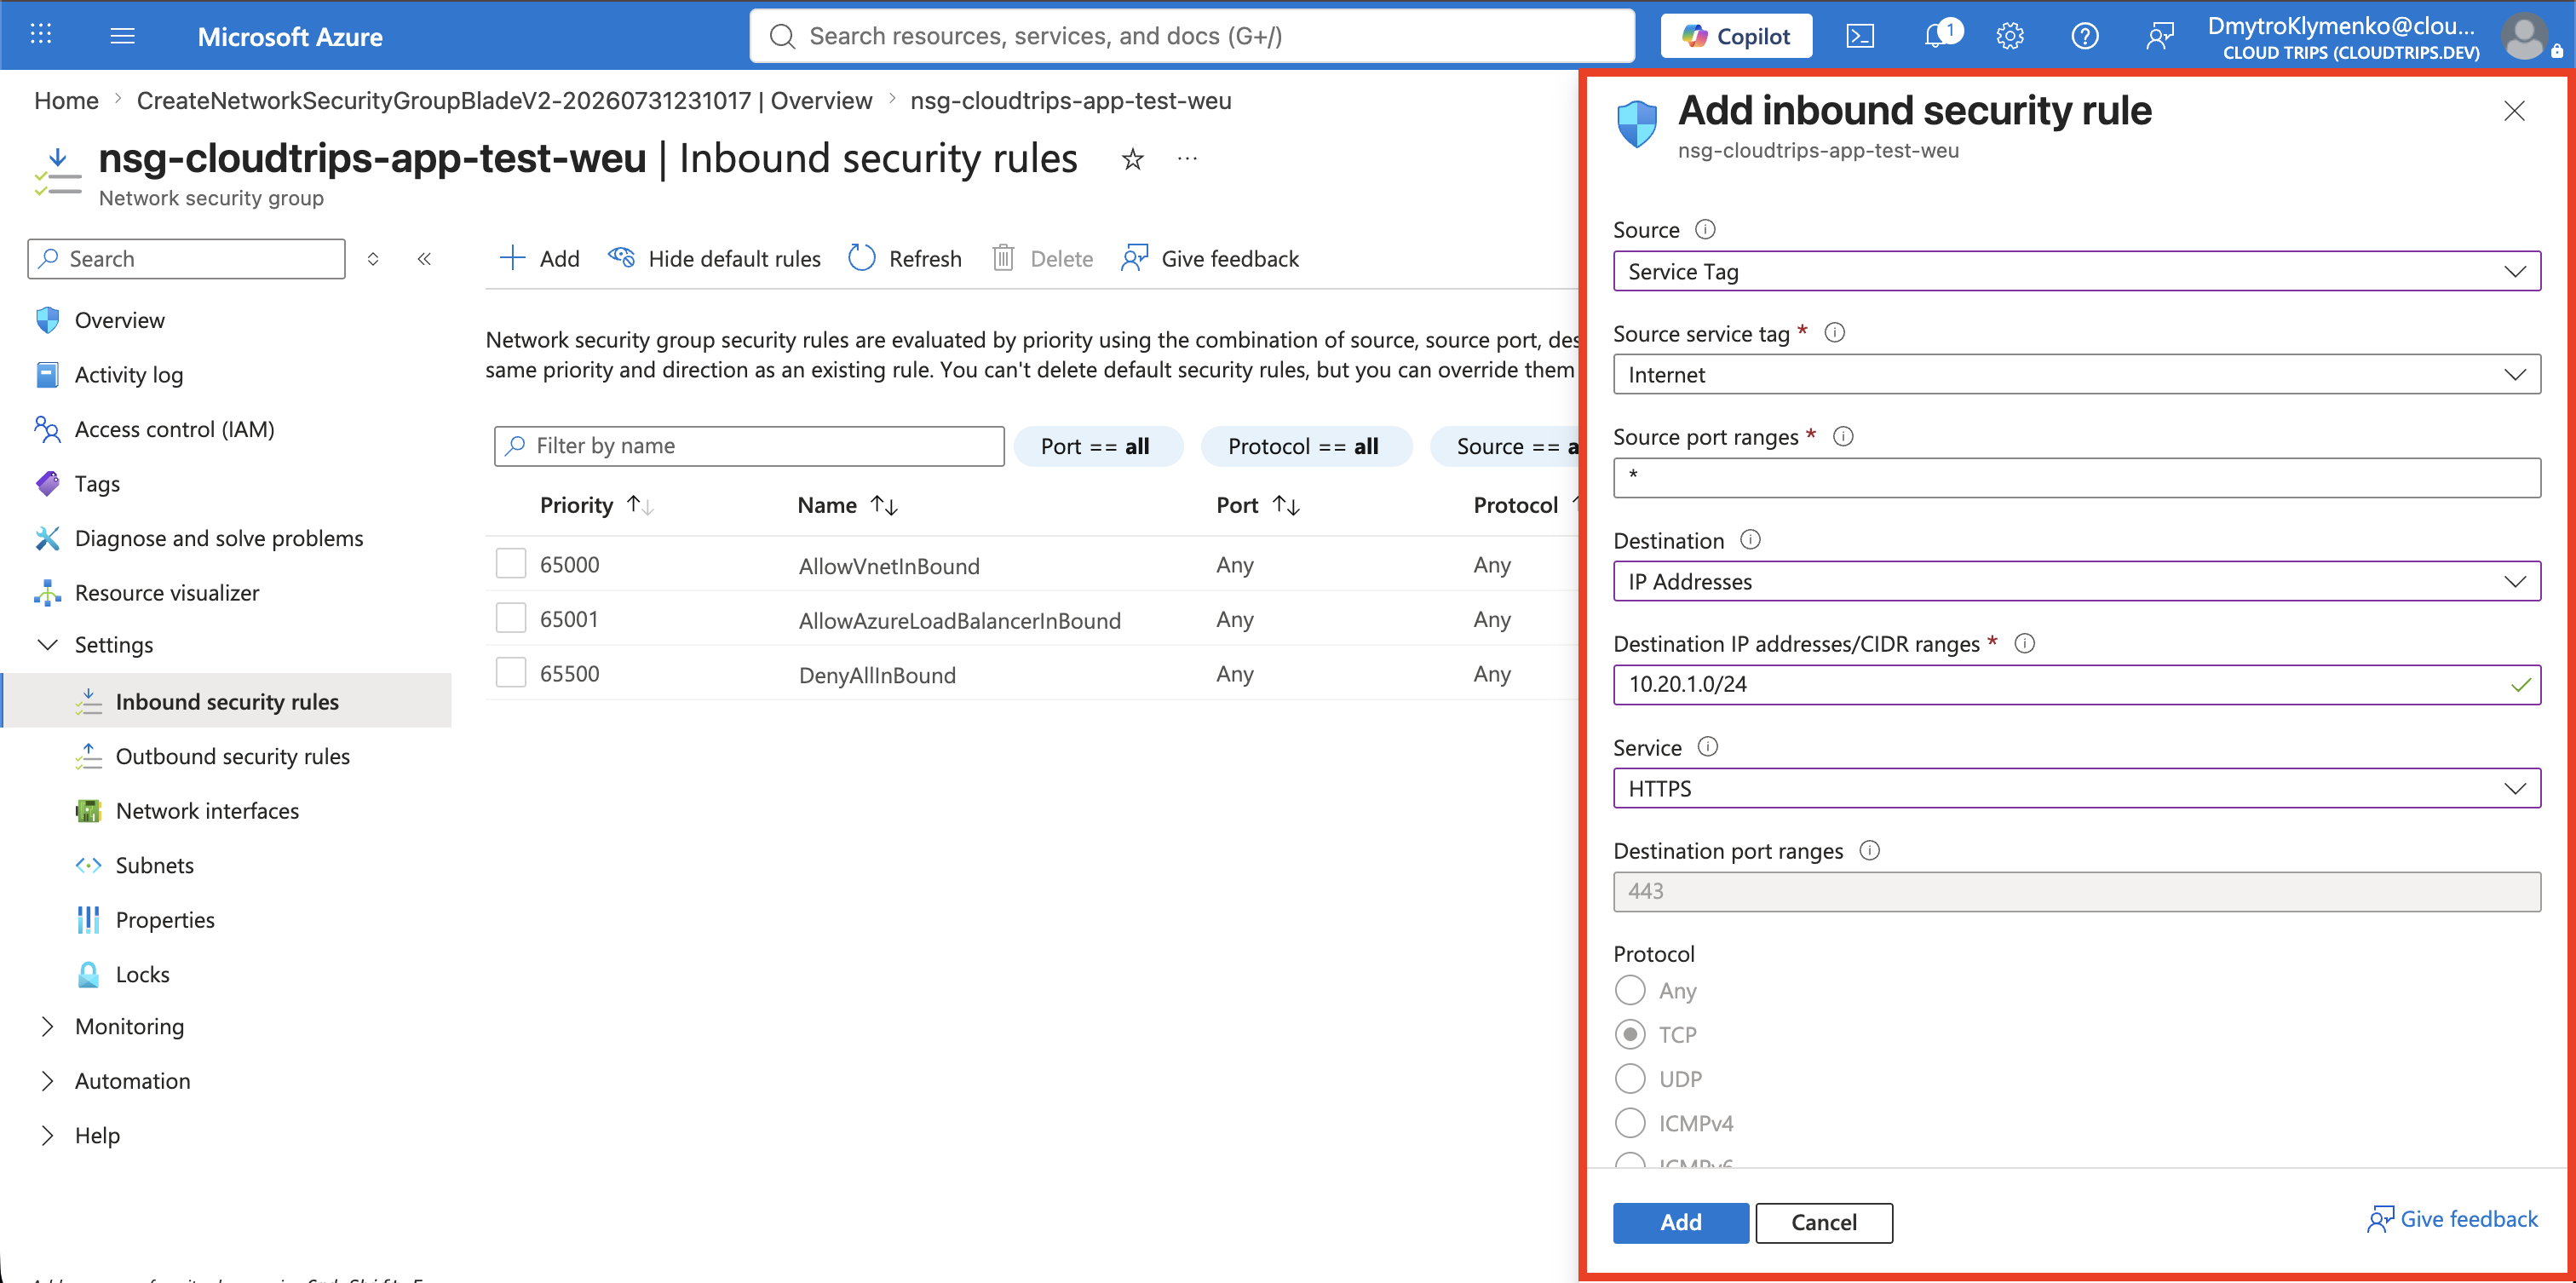This screenshot has height=1283, width=2576.
Task: Open the Service dropdown showing HTTPS
Action: [2076, 788]
